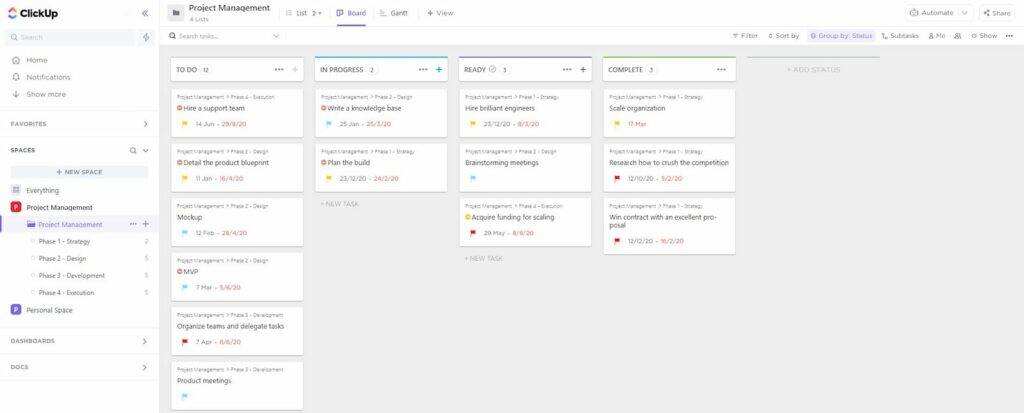Add list to Project Management folder
The width and height of the screenshot is (1024, 413).
point(146,224)
